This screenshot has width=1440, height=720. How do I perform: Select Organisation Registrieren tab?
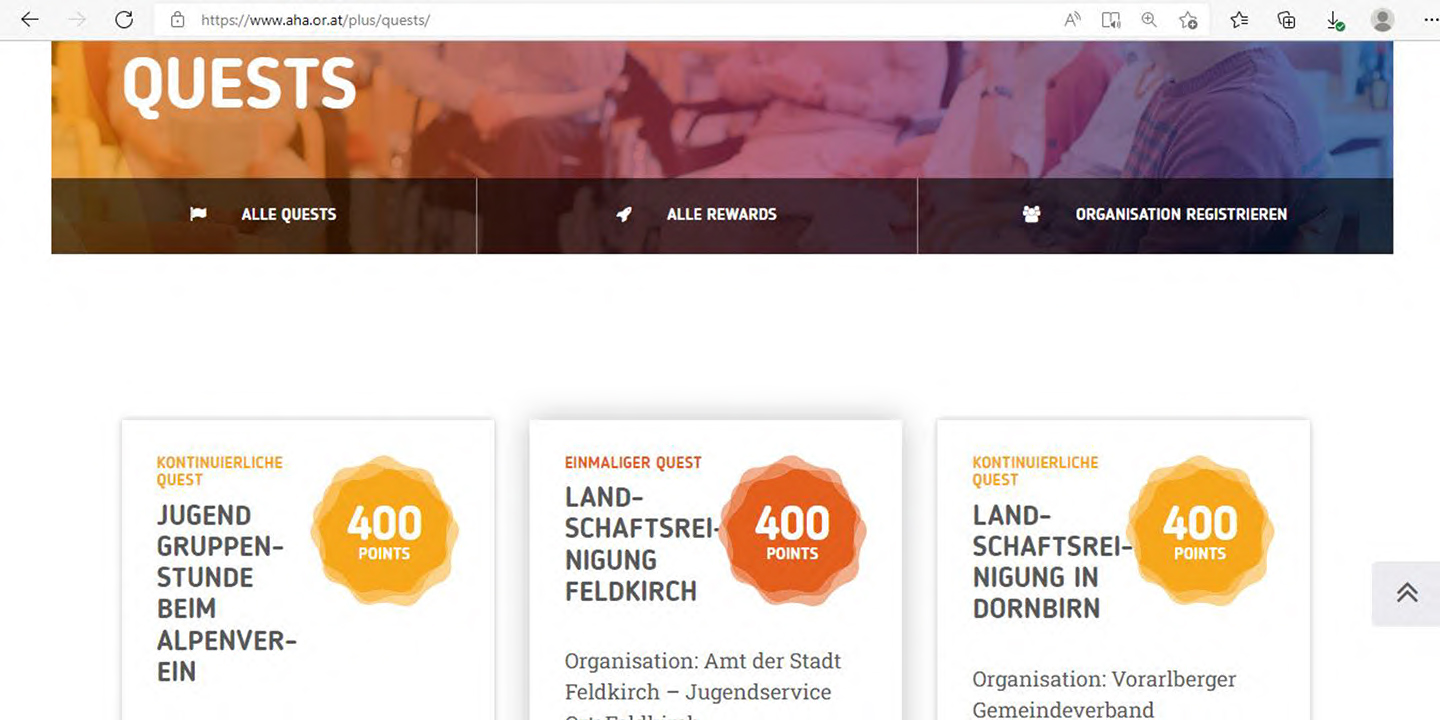pyautogui.click(x=1155, y=215)
